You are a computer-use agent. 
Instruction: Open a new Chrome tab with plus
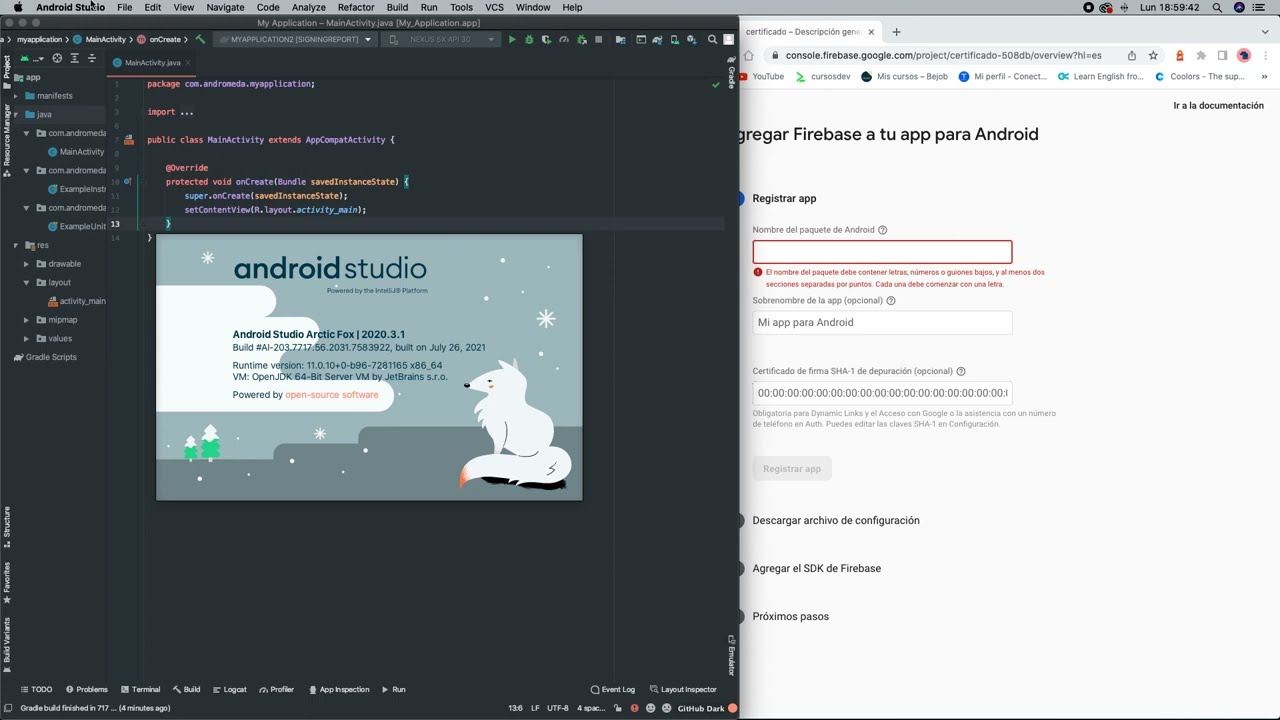pos(896,32)
